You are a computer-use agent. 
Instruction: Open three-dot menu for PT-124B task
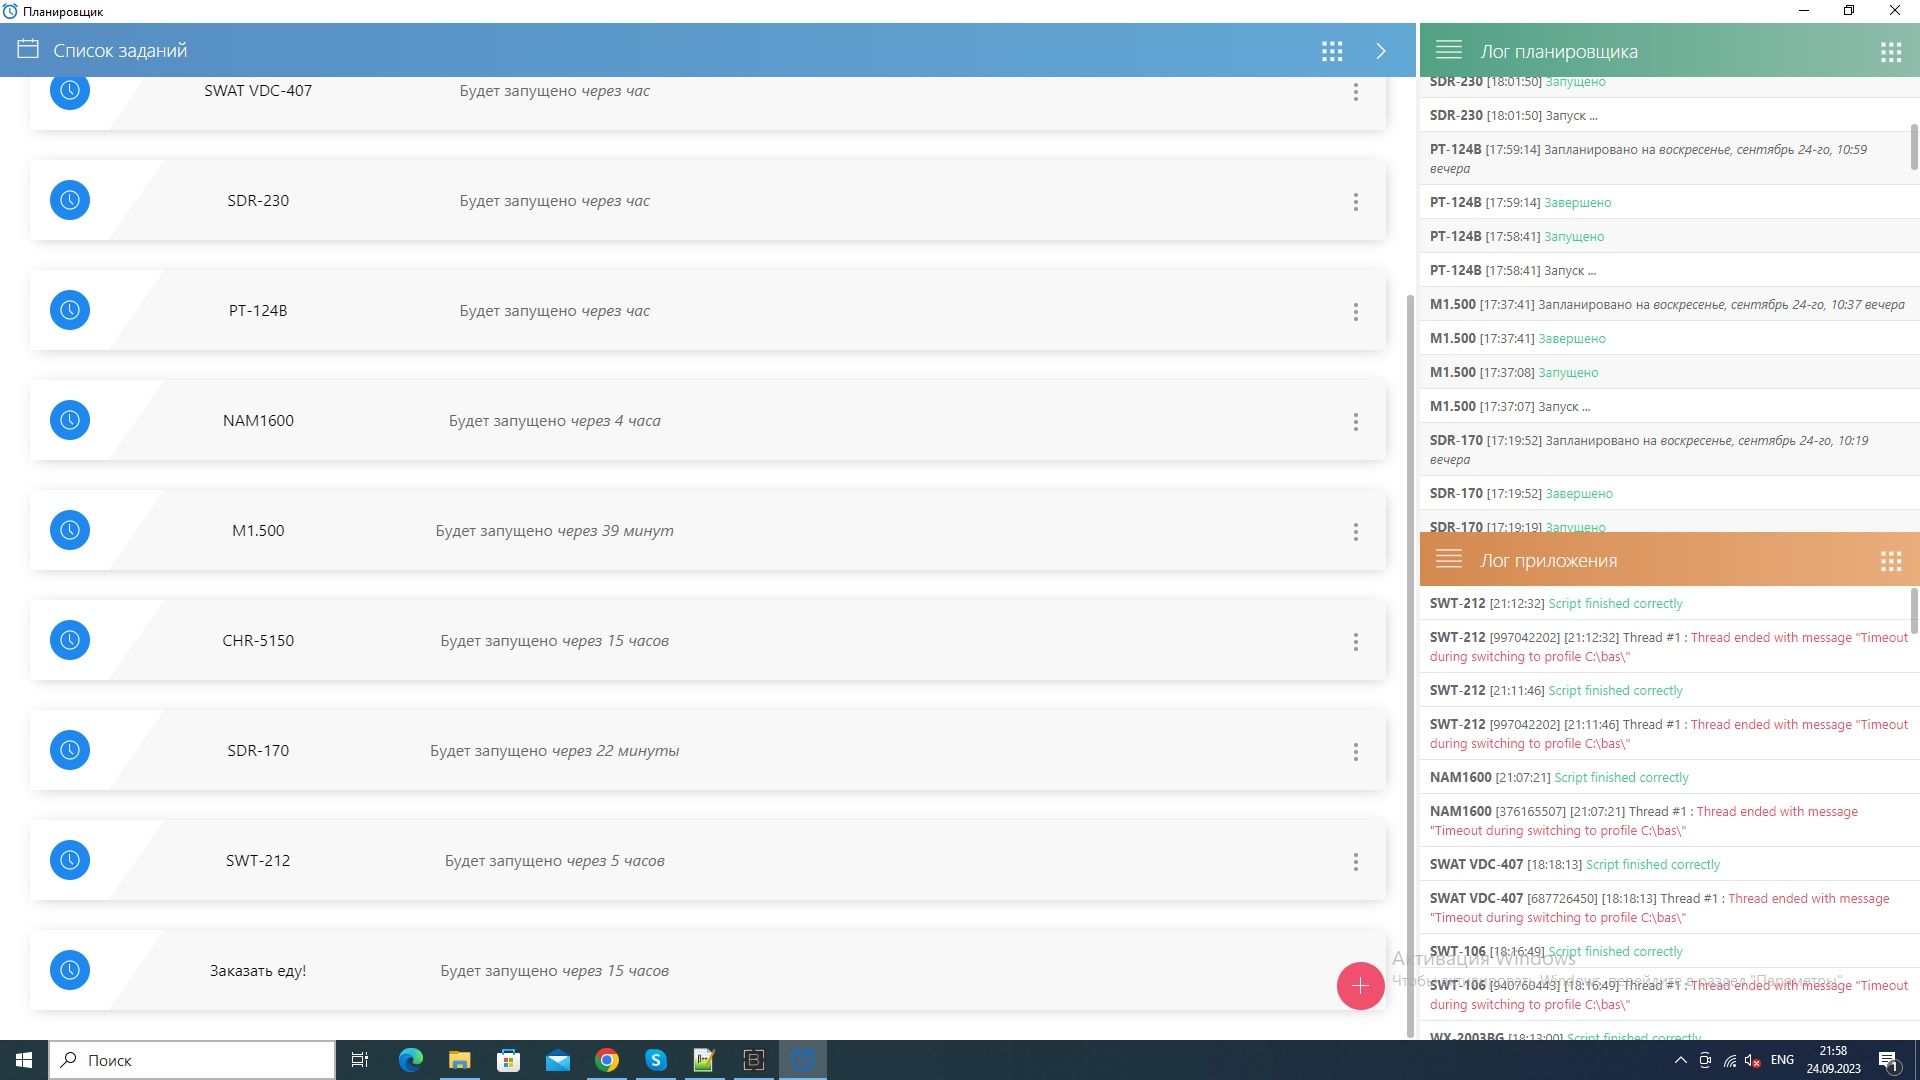tap(1356, 312)
